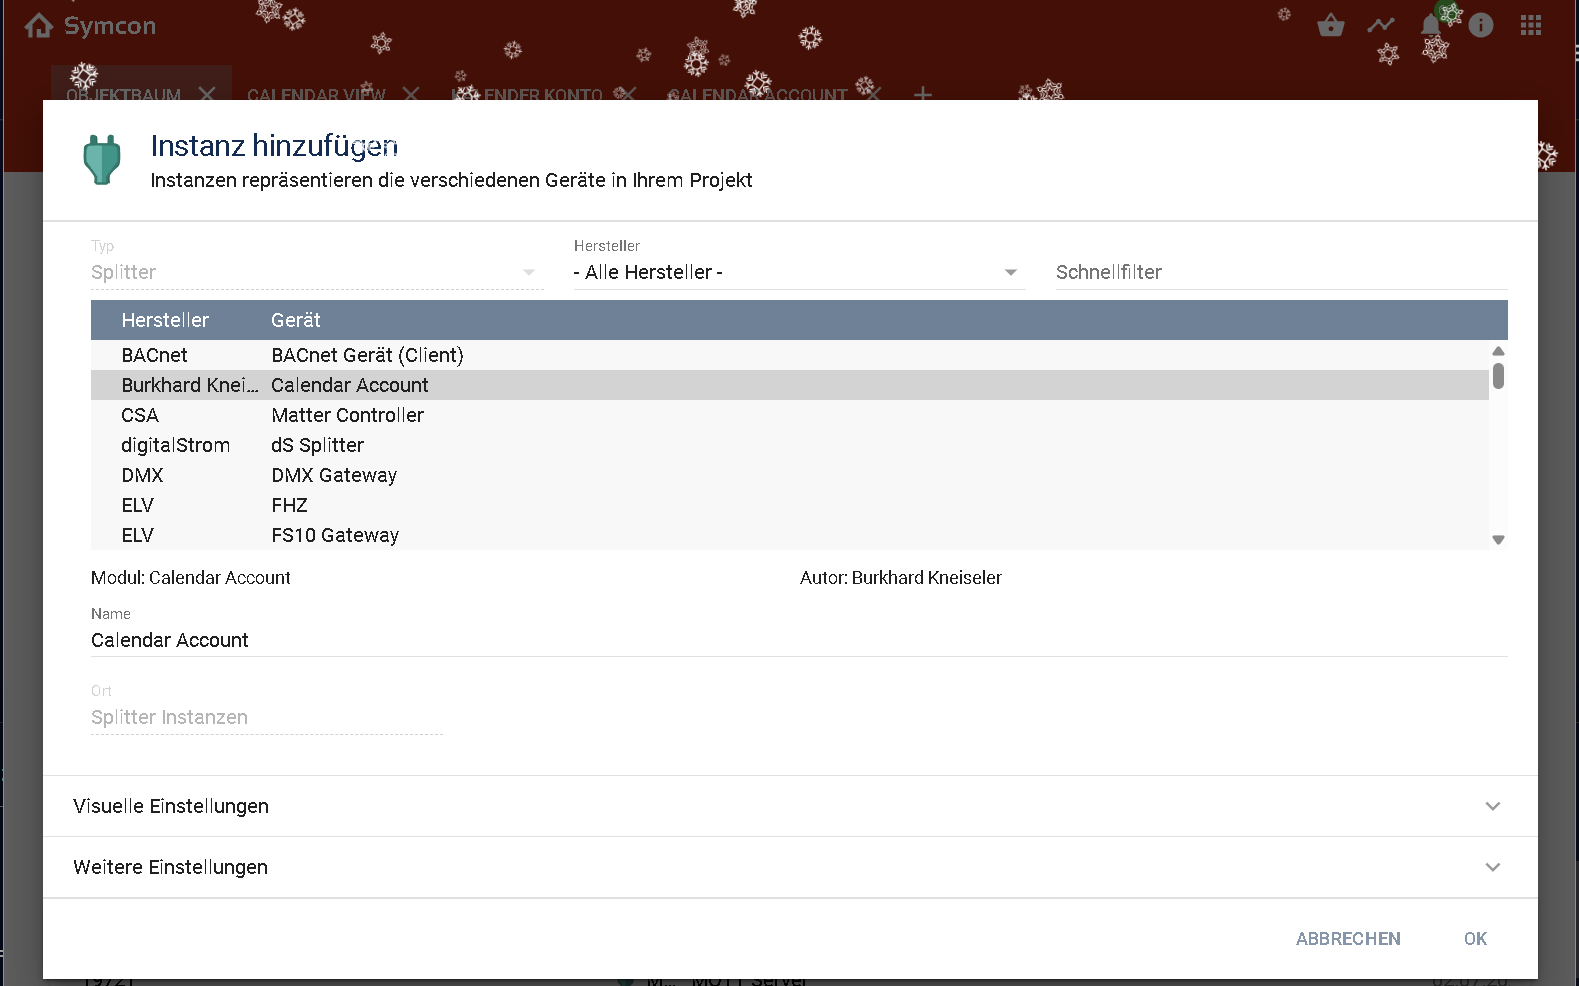Image resolution: width=1579 pixels, height=986 pixels.
Task: Focus the Schnellfilter input field
Action: click(x=1281, y=272)
